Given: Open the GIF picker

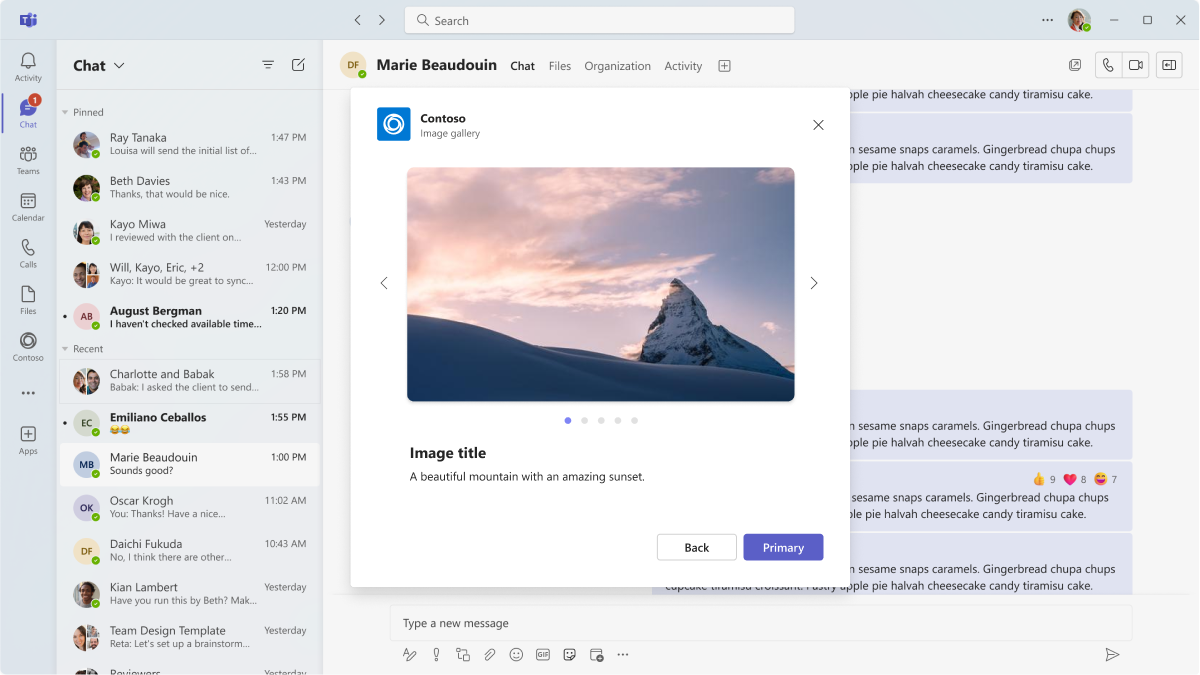Looking at the screenshot, I should [543, 655].
